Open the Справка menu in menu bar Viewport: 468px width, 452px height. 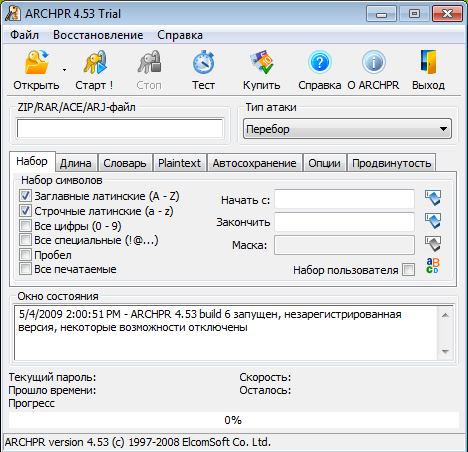click(x=180, y=35)
